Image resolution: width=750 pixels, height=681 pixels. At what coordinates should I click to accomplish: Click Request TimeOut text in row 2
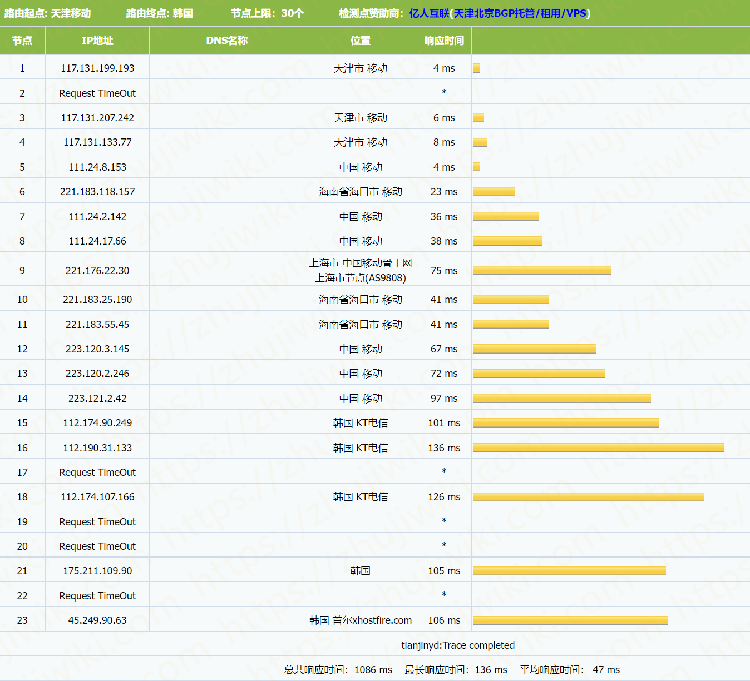(x=97, y=93)
